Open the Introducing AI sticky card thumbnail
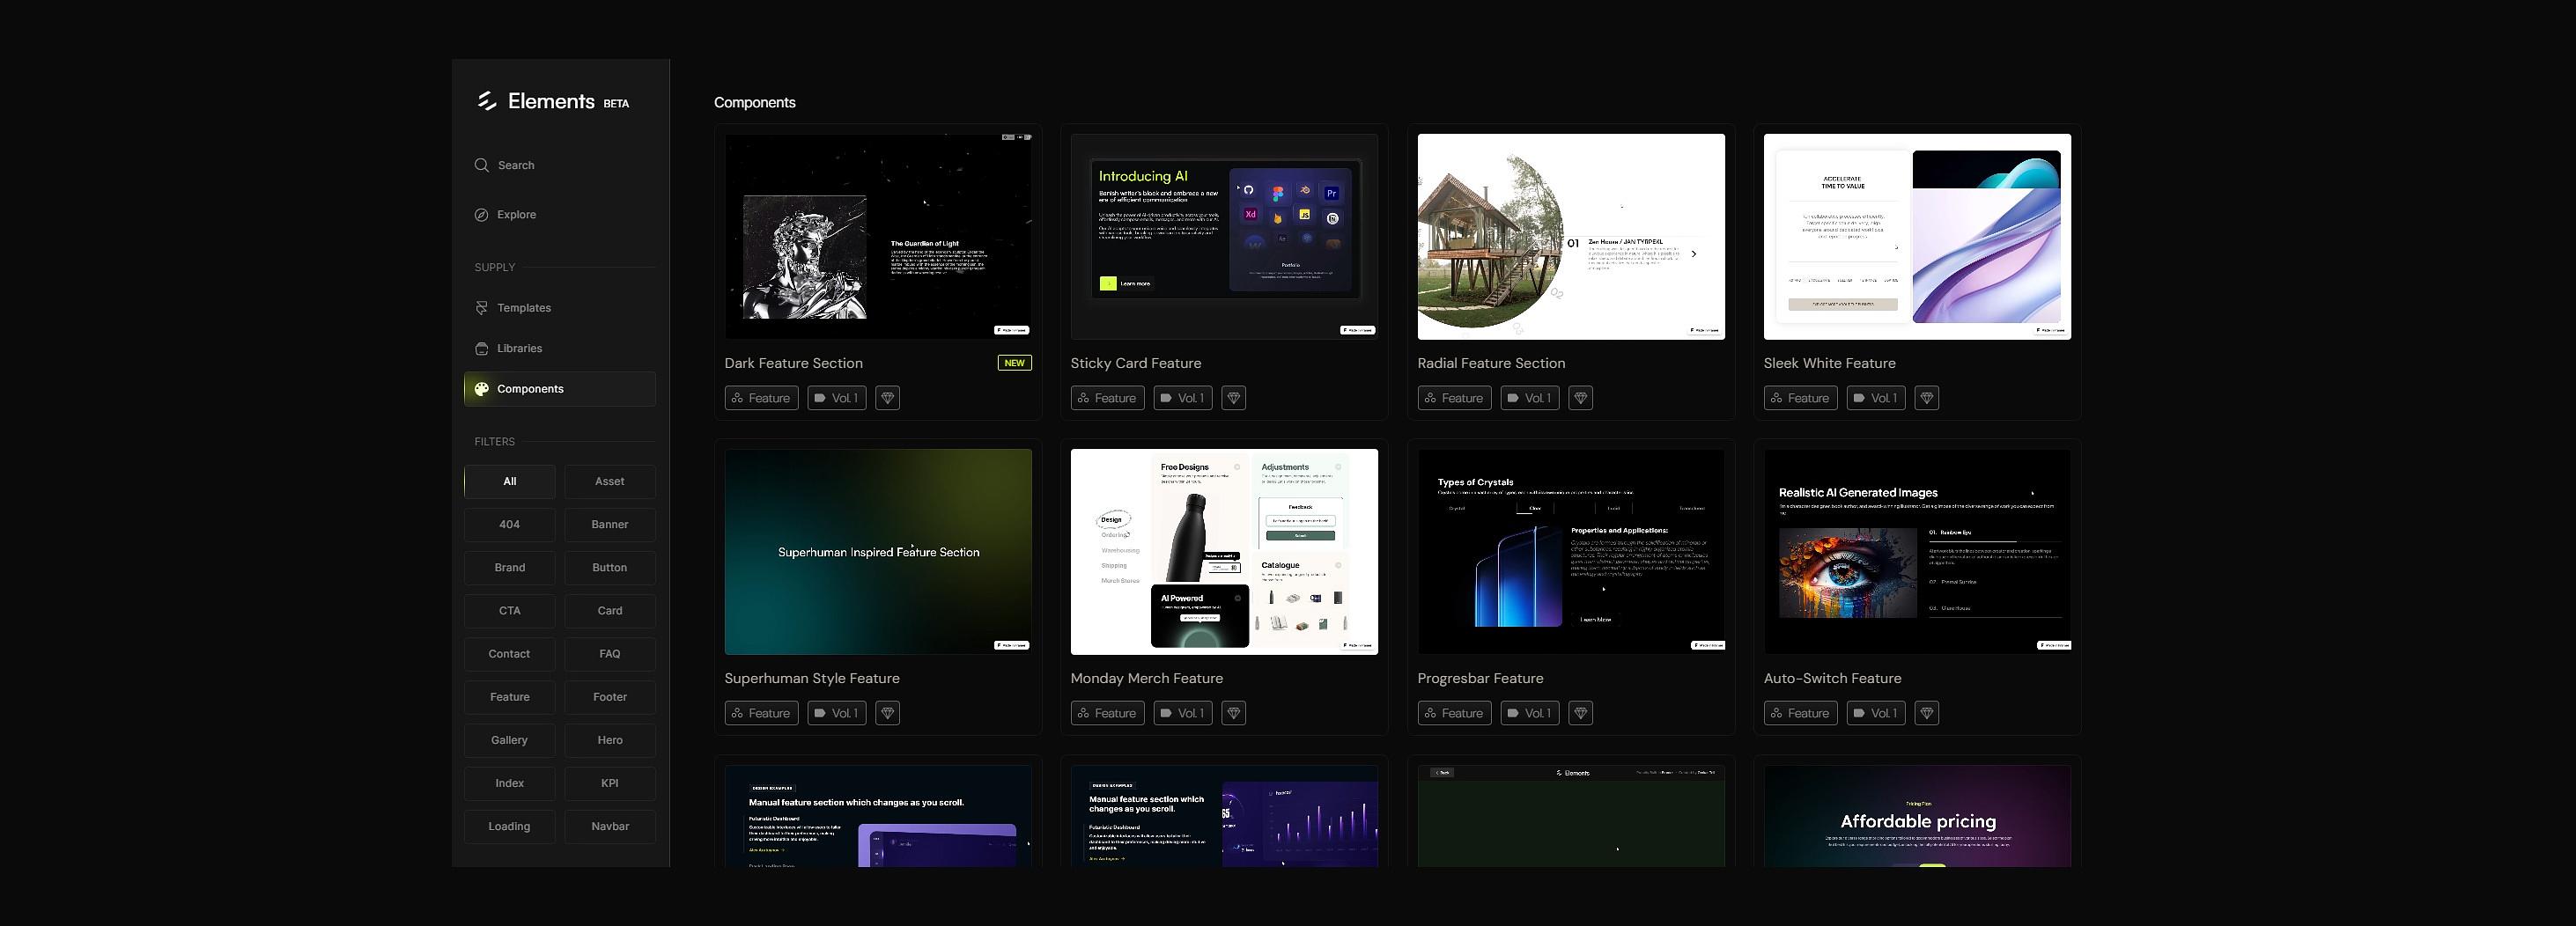Viewport: 2576px width, 926px height. tap(1224, 237)
